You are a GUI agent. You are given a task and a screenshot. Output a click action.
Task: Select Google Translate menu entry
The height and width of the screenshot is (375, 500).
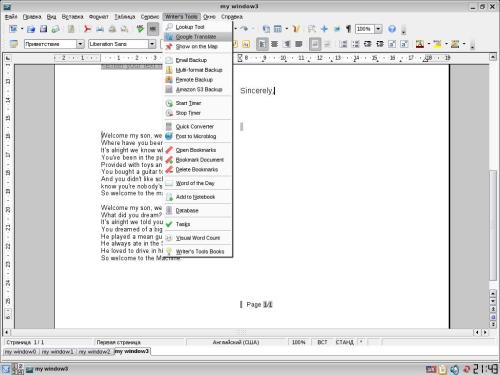[x=198, y=37]
